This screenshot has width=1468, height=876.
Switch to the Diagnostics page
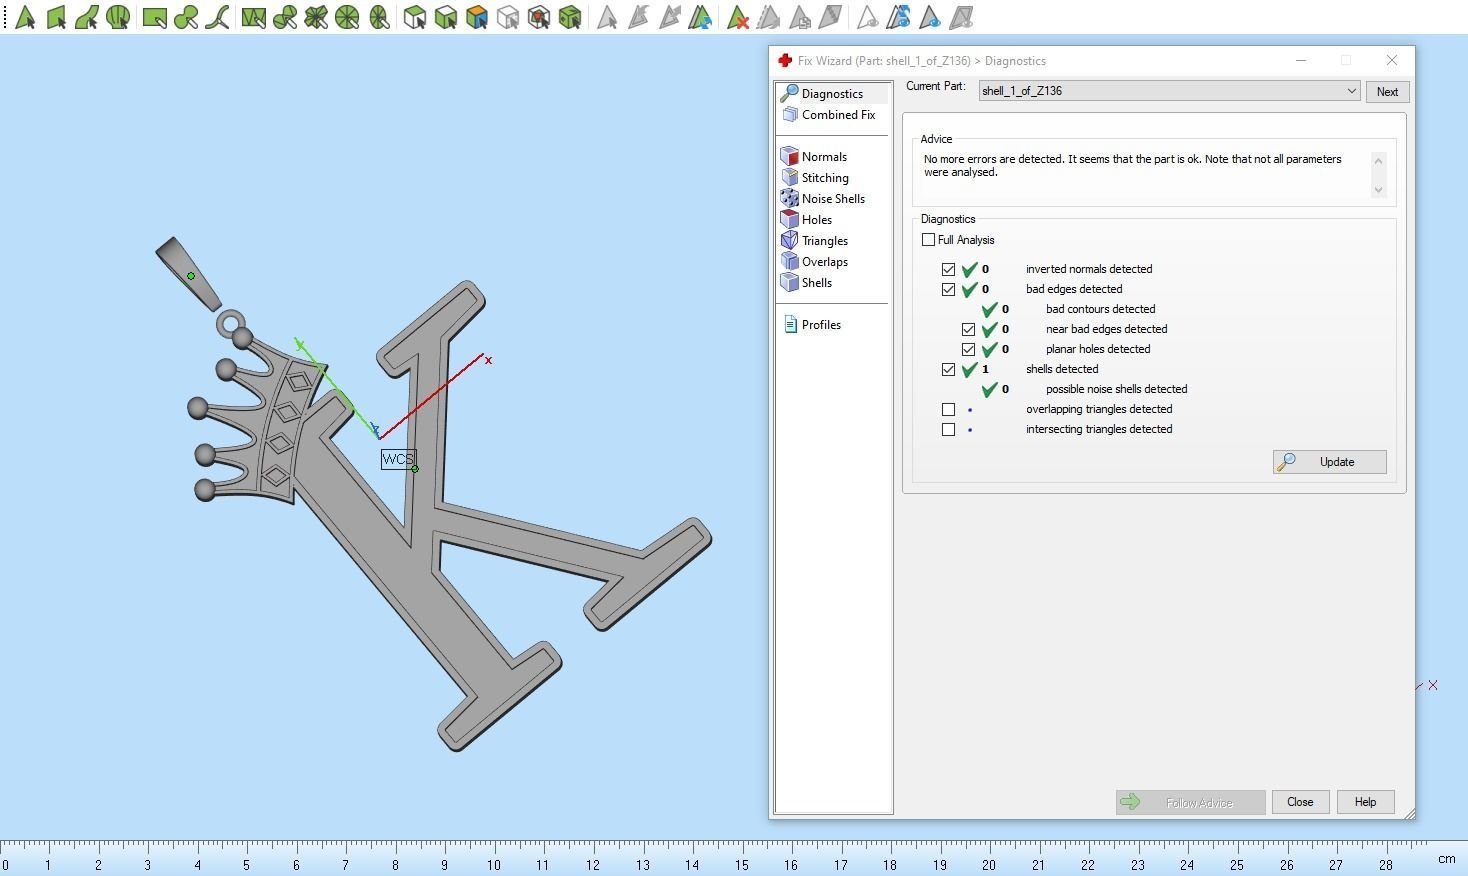tap(832, 94)
